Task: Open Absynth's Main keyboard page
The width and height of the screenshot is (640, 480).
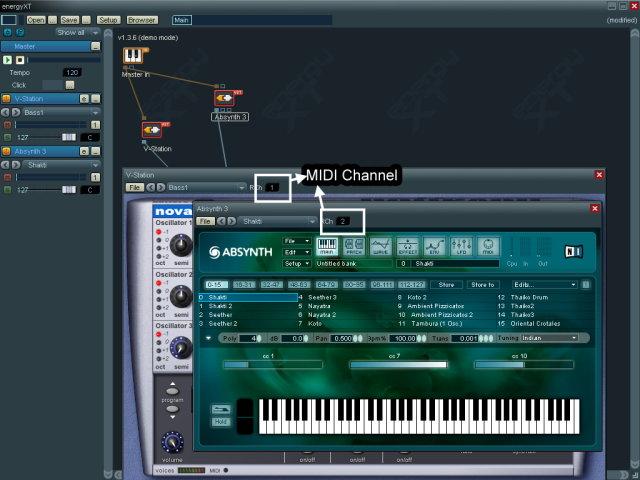Action: [327, 247]
